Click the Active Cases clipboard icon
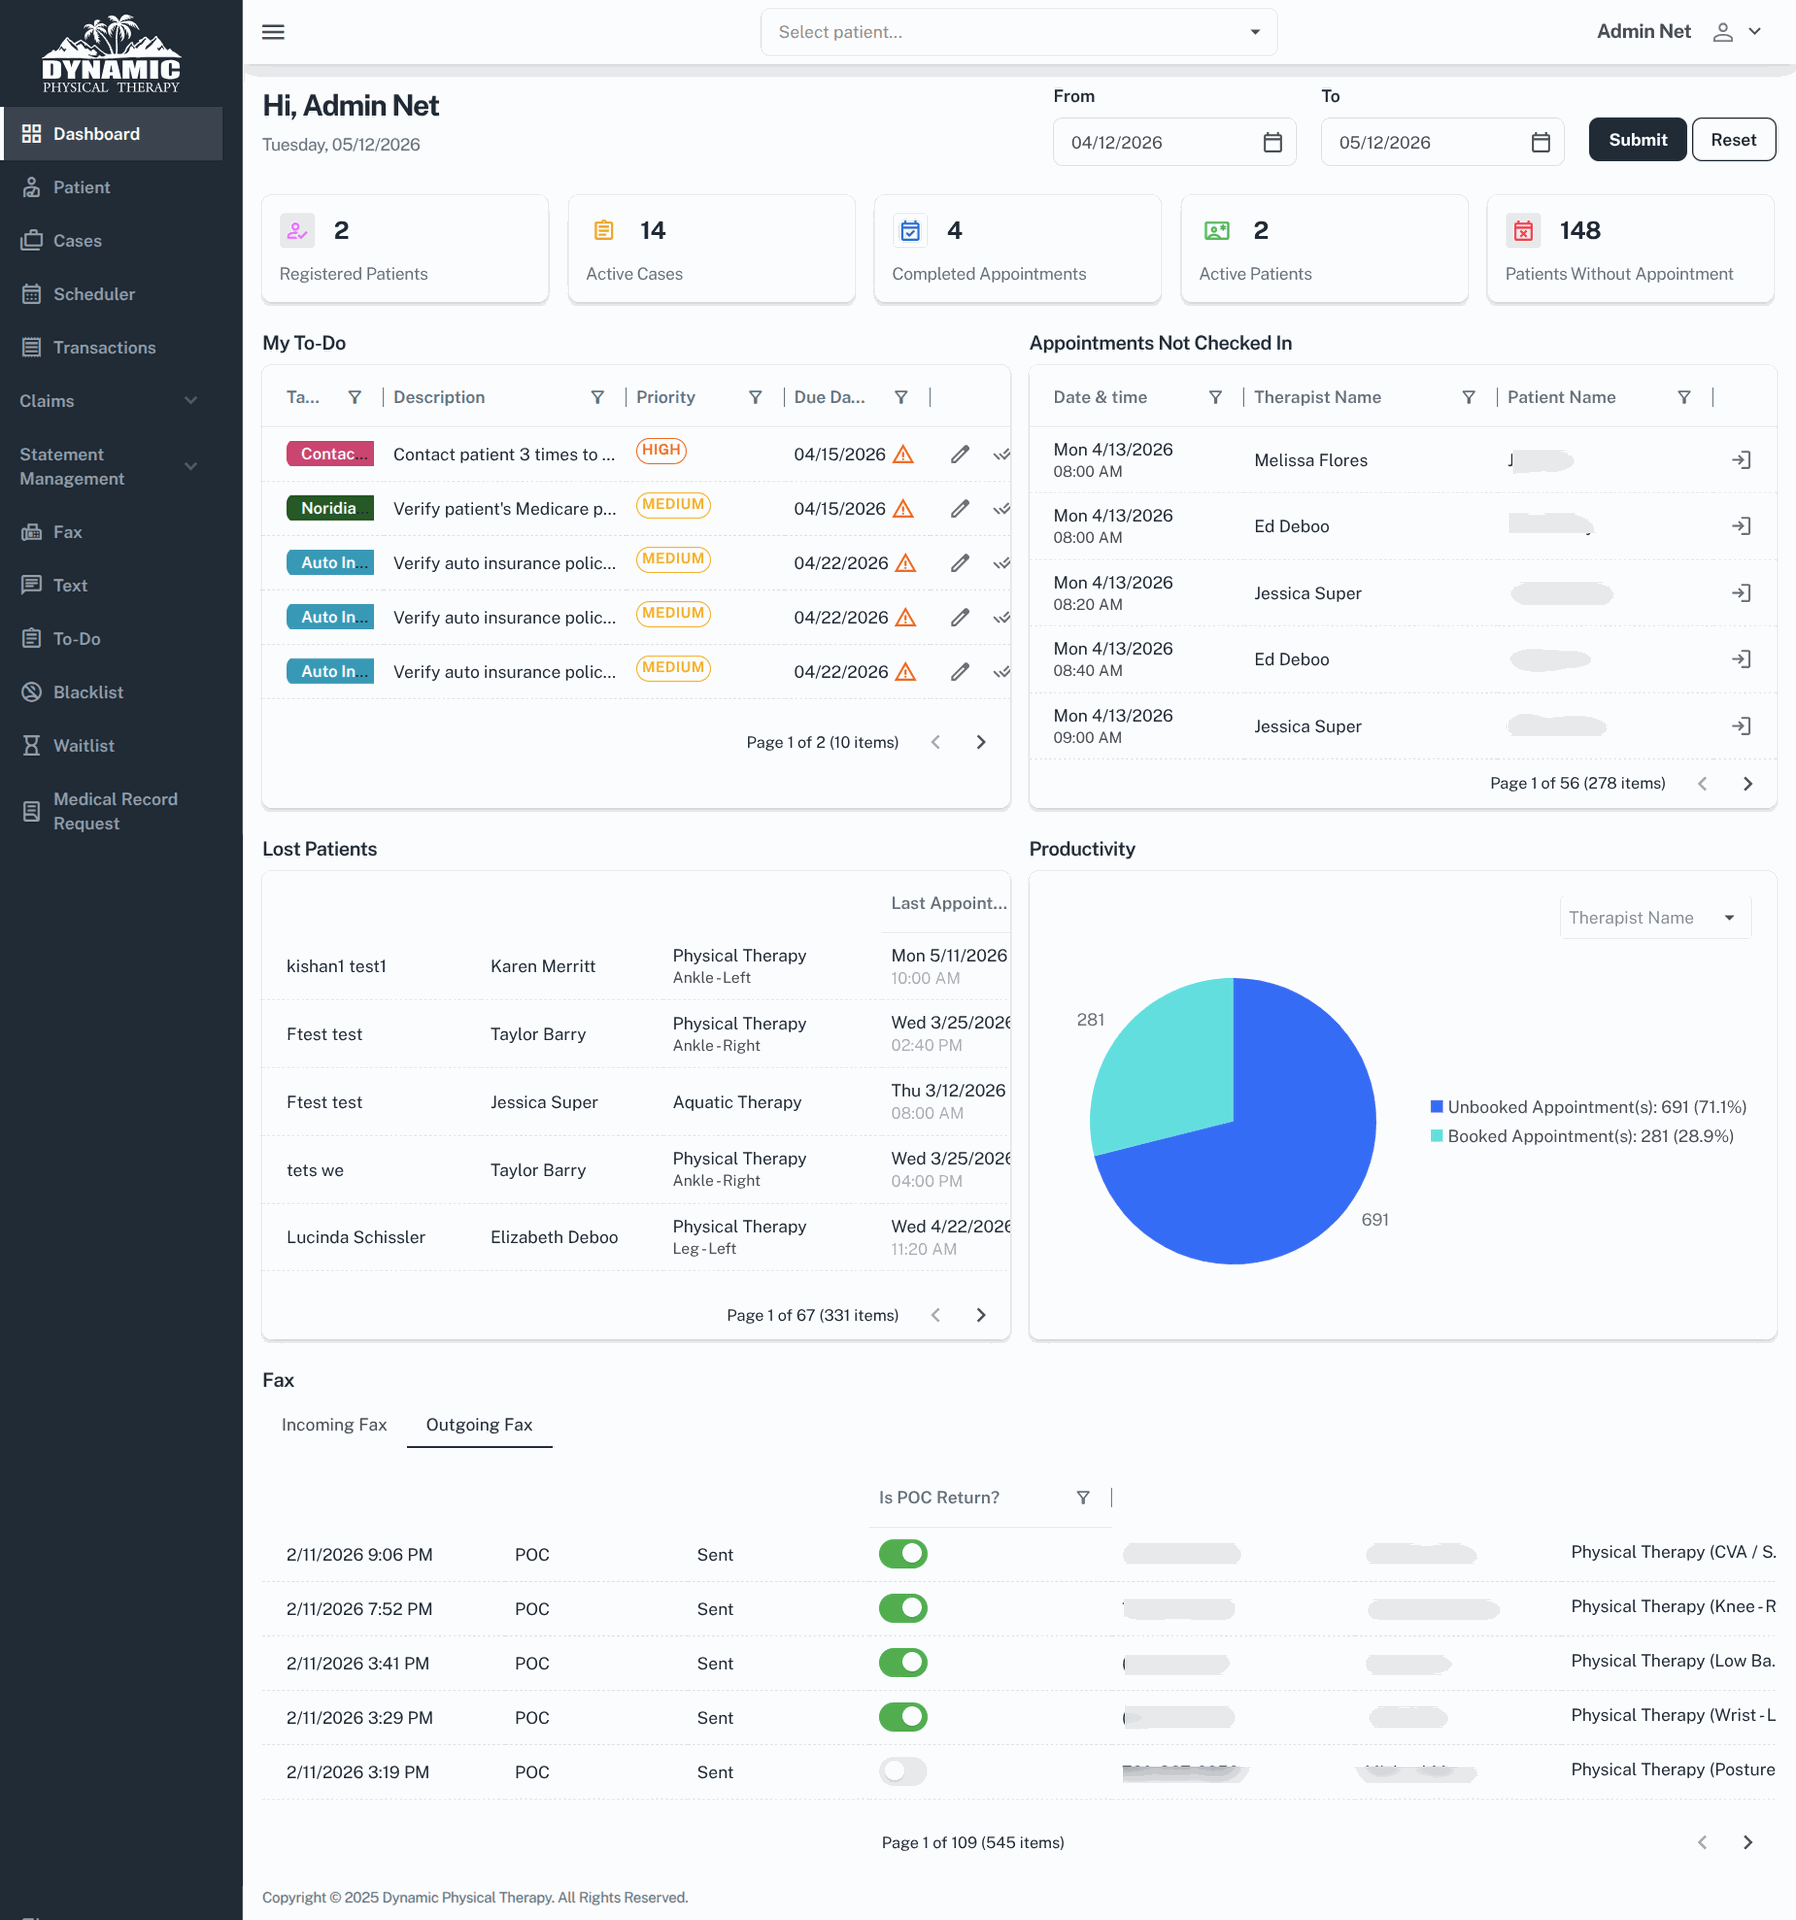This screenshot has width=1796, height=1920. [x=604, y=231]
